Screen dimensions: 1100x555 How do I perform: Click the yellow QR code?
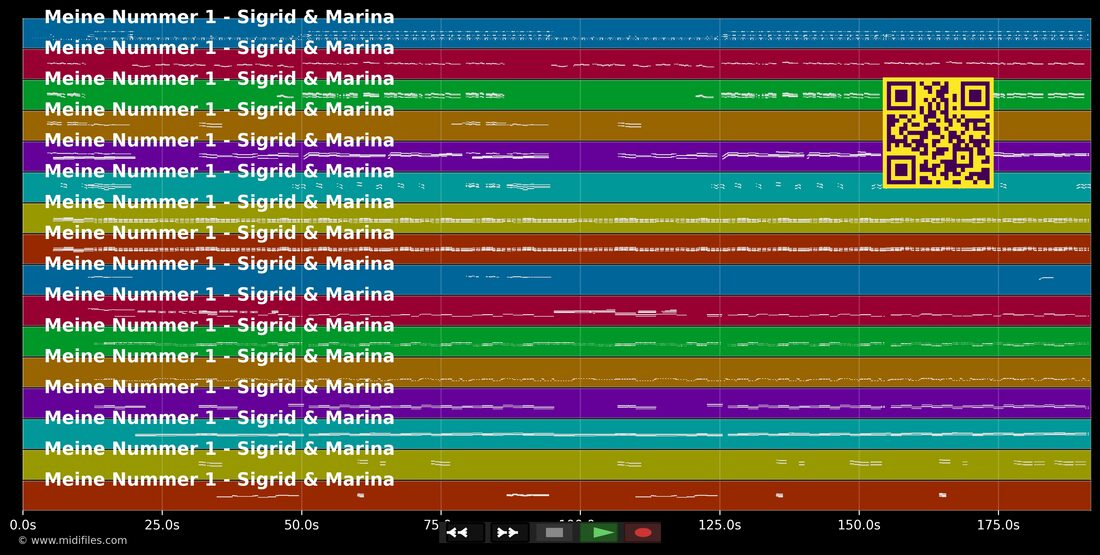[938, 133]
